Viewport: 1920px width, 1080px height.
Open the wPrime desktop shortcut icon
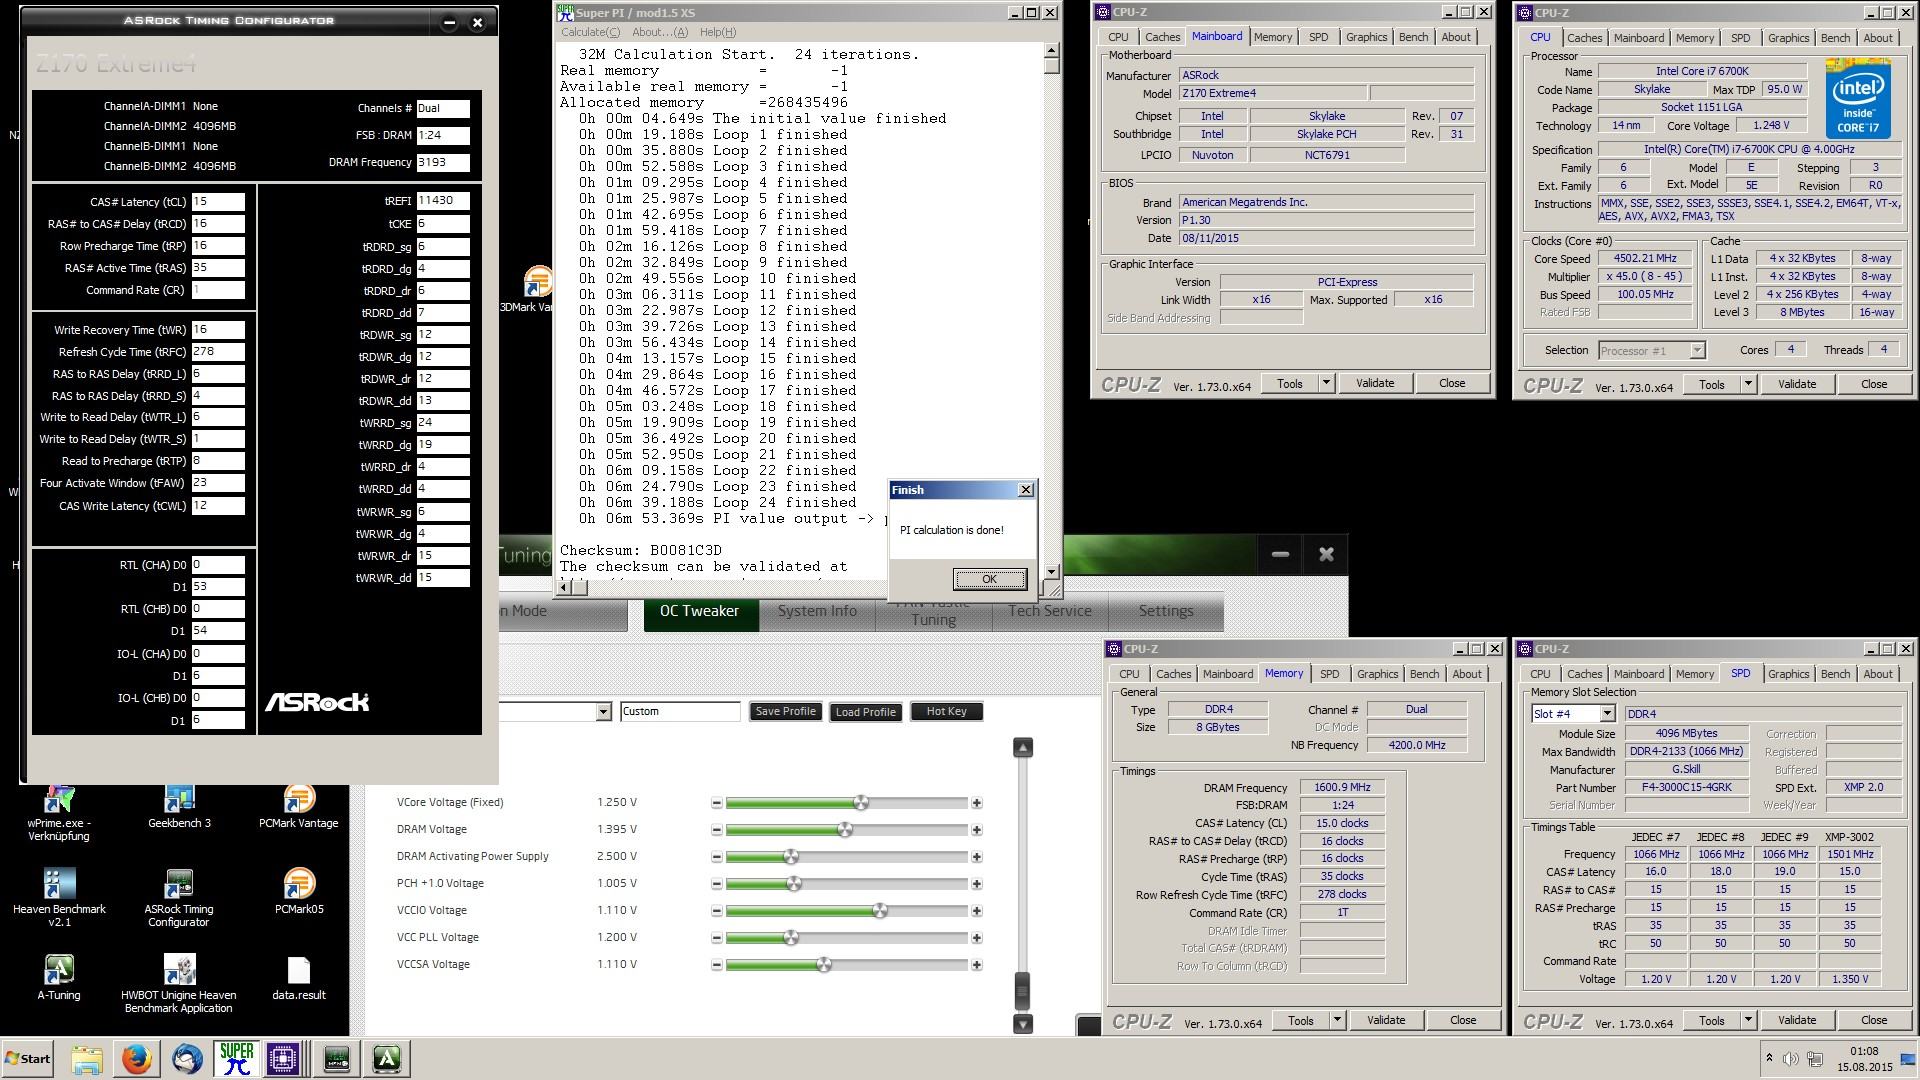[x=59, y=800]
